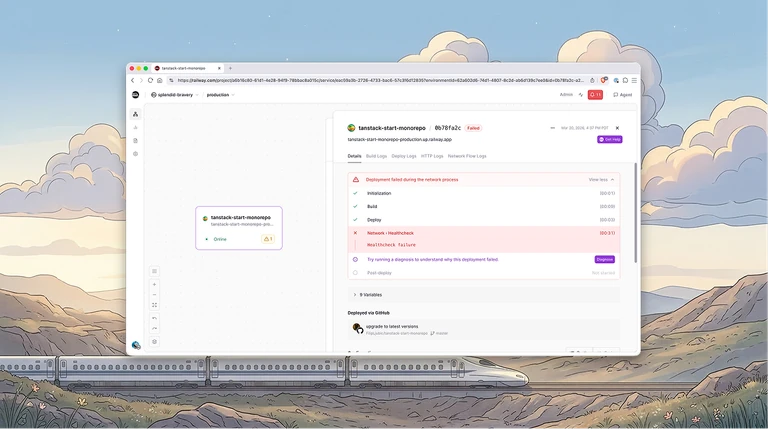
Task: Select the tanstack-start-monorepo browser tab
Action: pyautogui.click(x=188, y=69)
